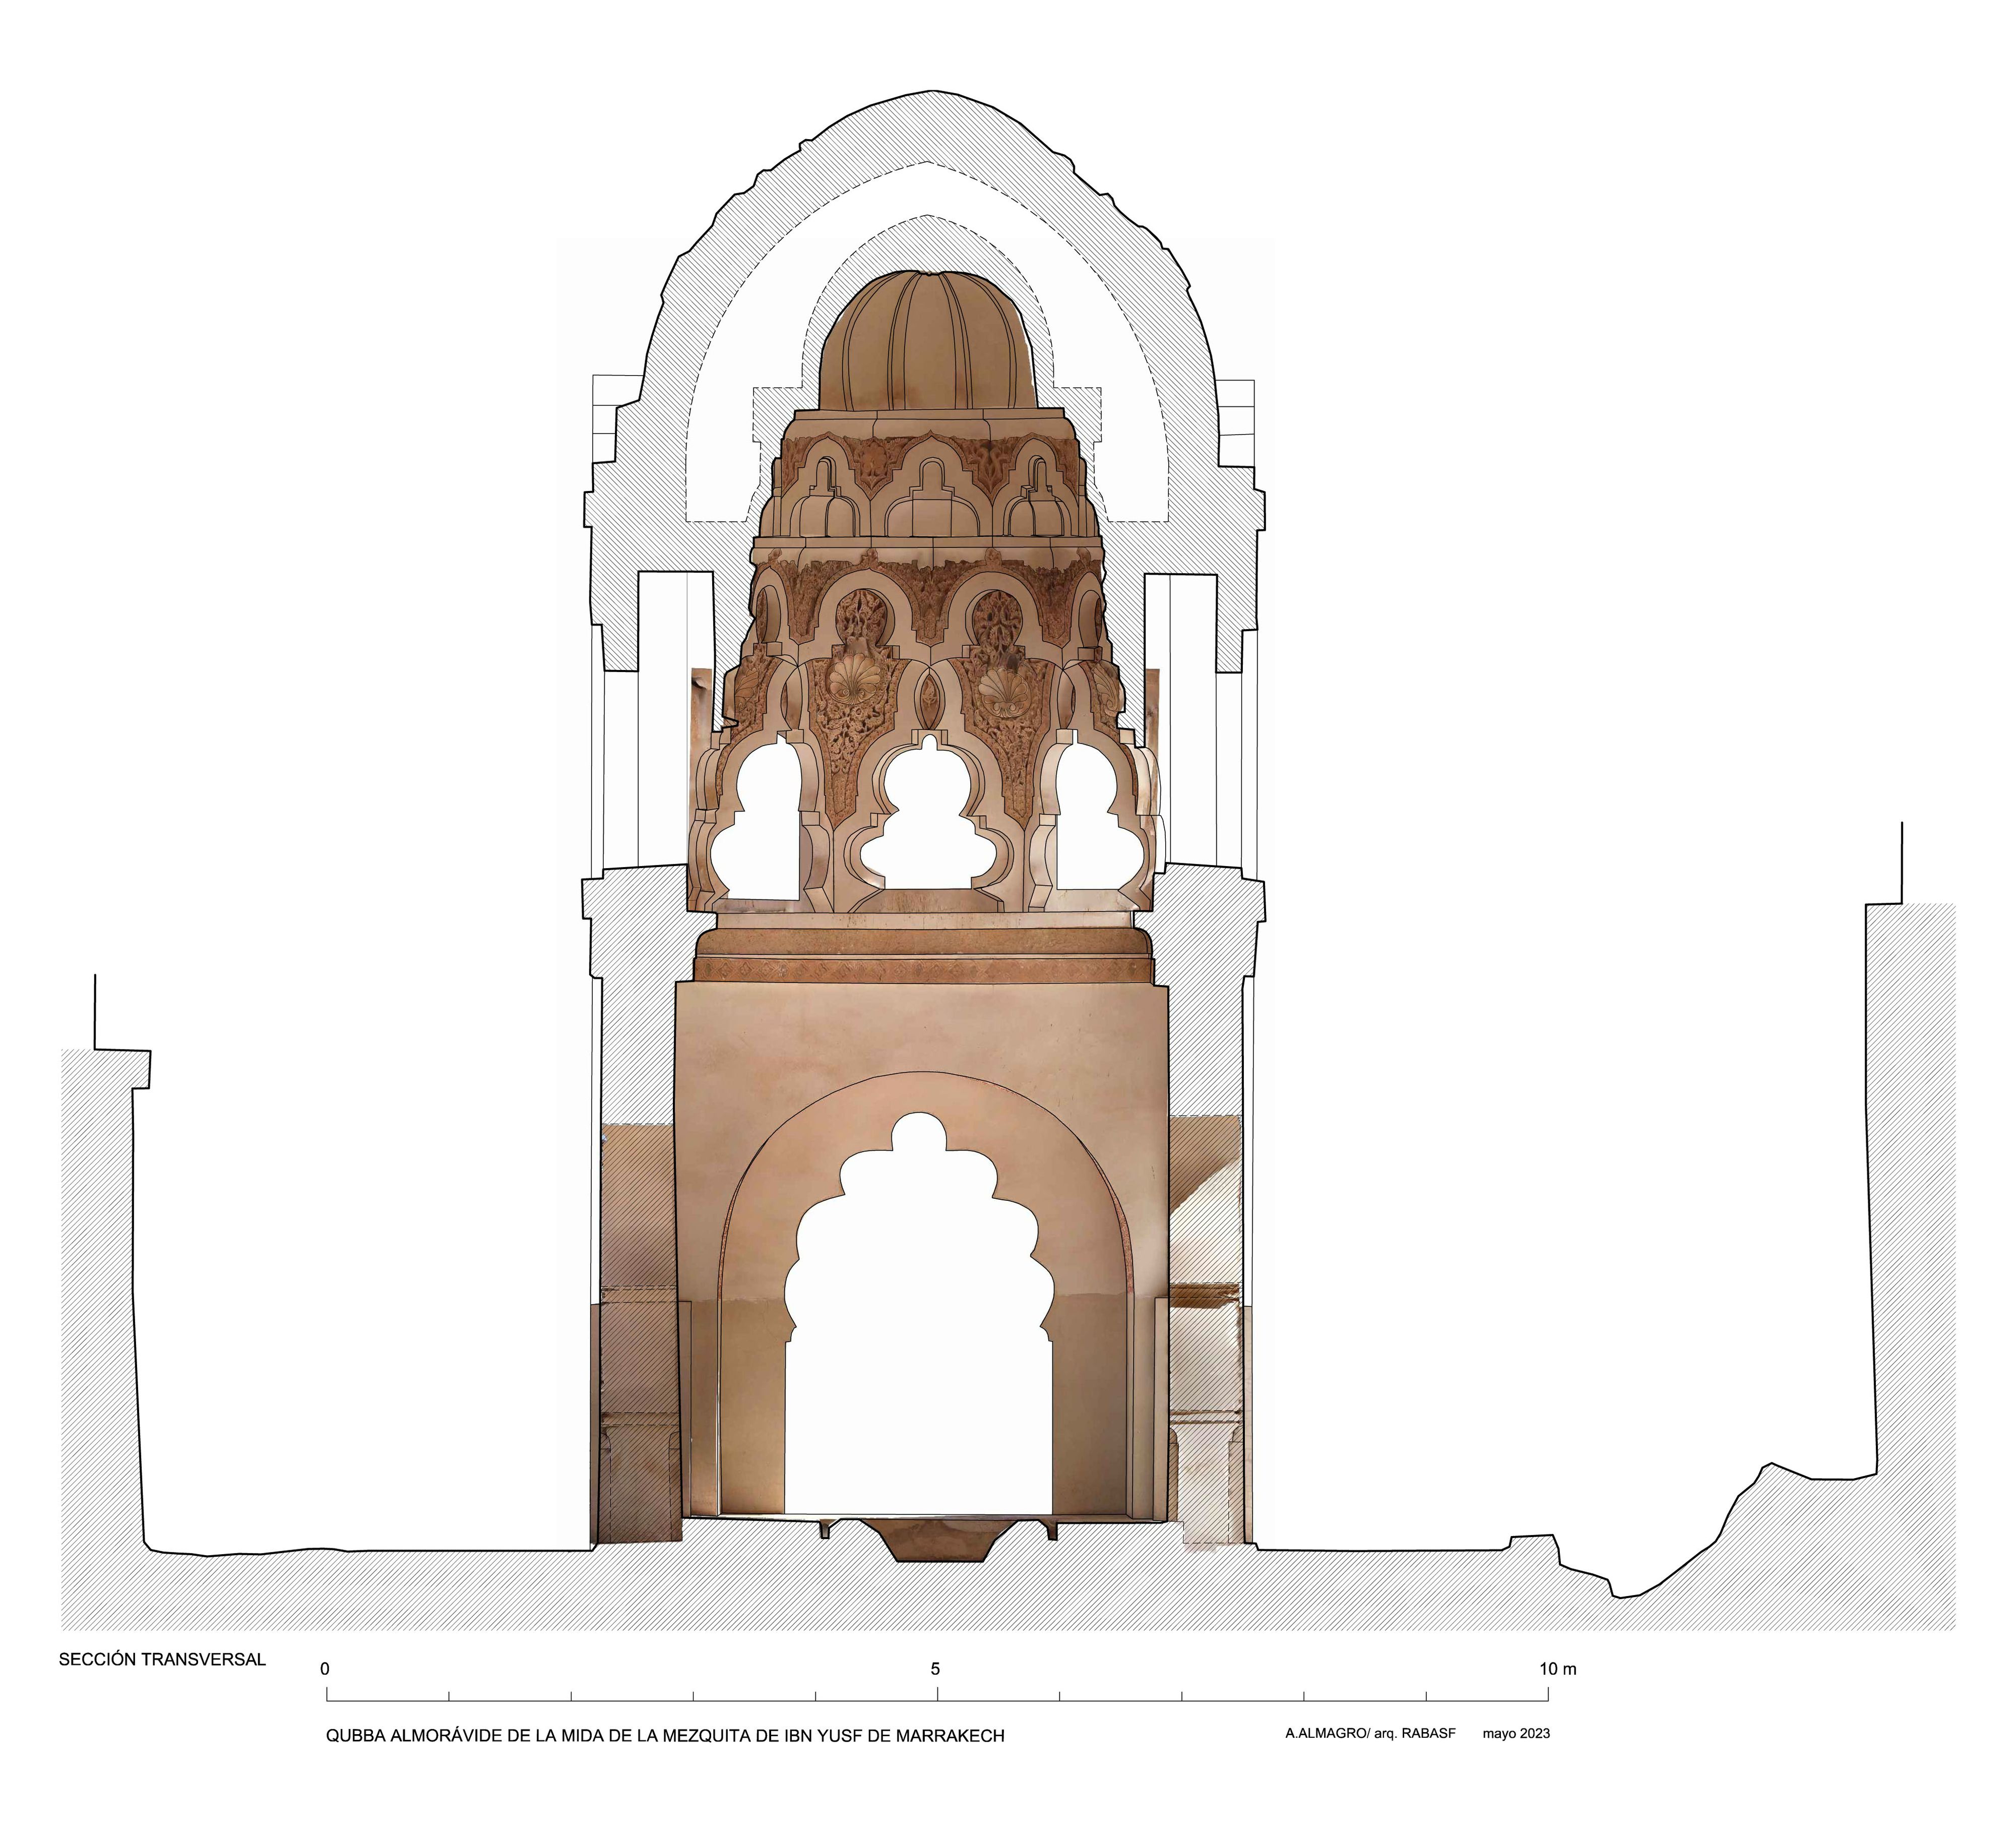
Task: Click the scale bar '0' label
Action: coord(325,1669)
